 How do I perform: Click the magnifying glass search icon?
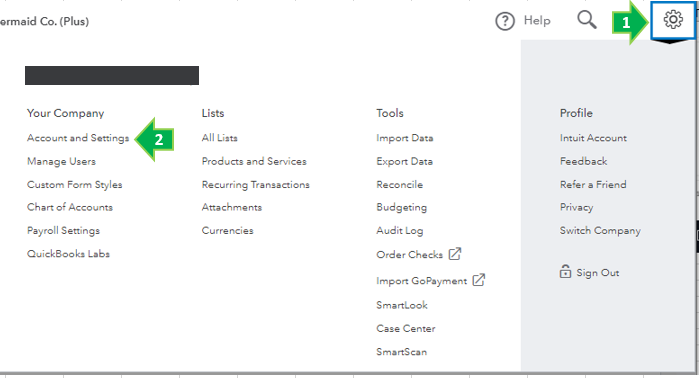[587, 20]
